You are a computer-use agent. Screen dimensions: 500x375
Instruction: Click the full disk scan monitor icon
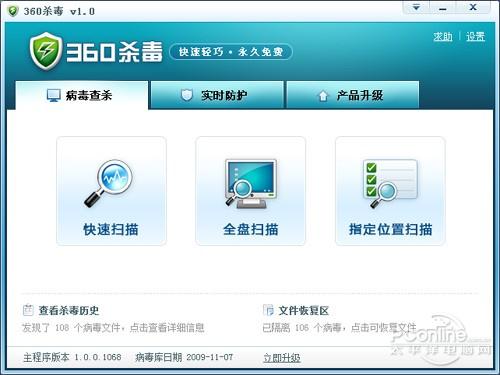pyautogui.click(x=251, y=184)
